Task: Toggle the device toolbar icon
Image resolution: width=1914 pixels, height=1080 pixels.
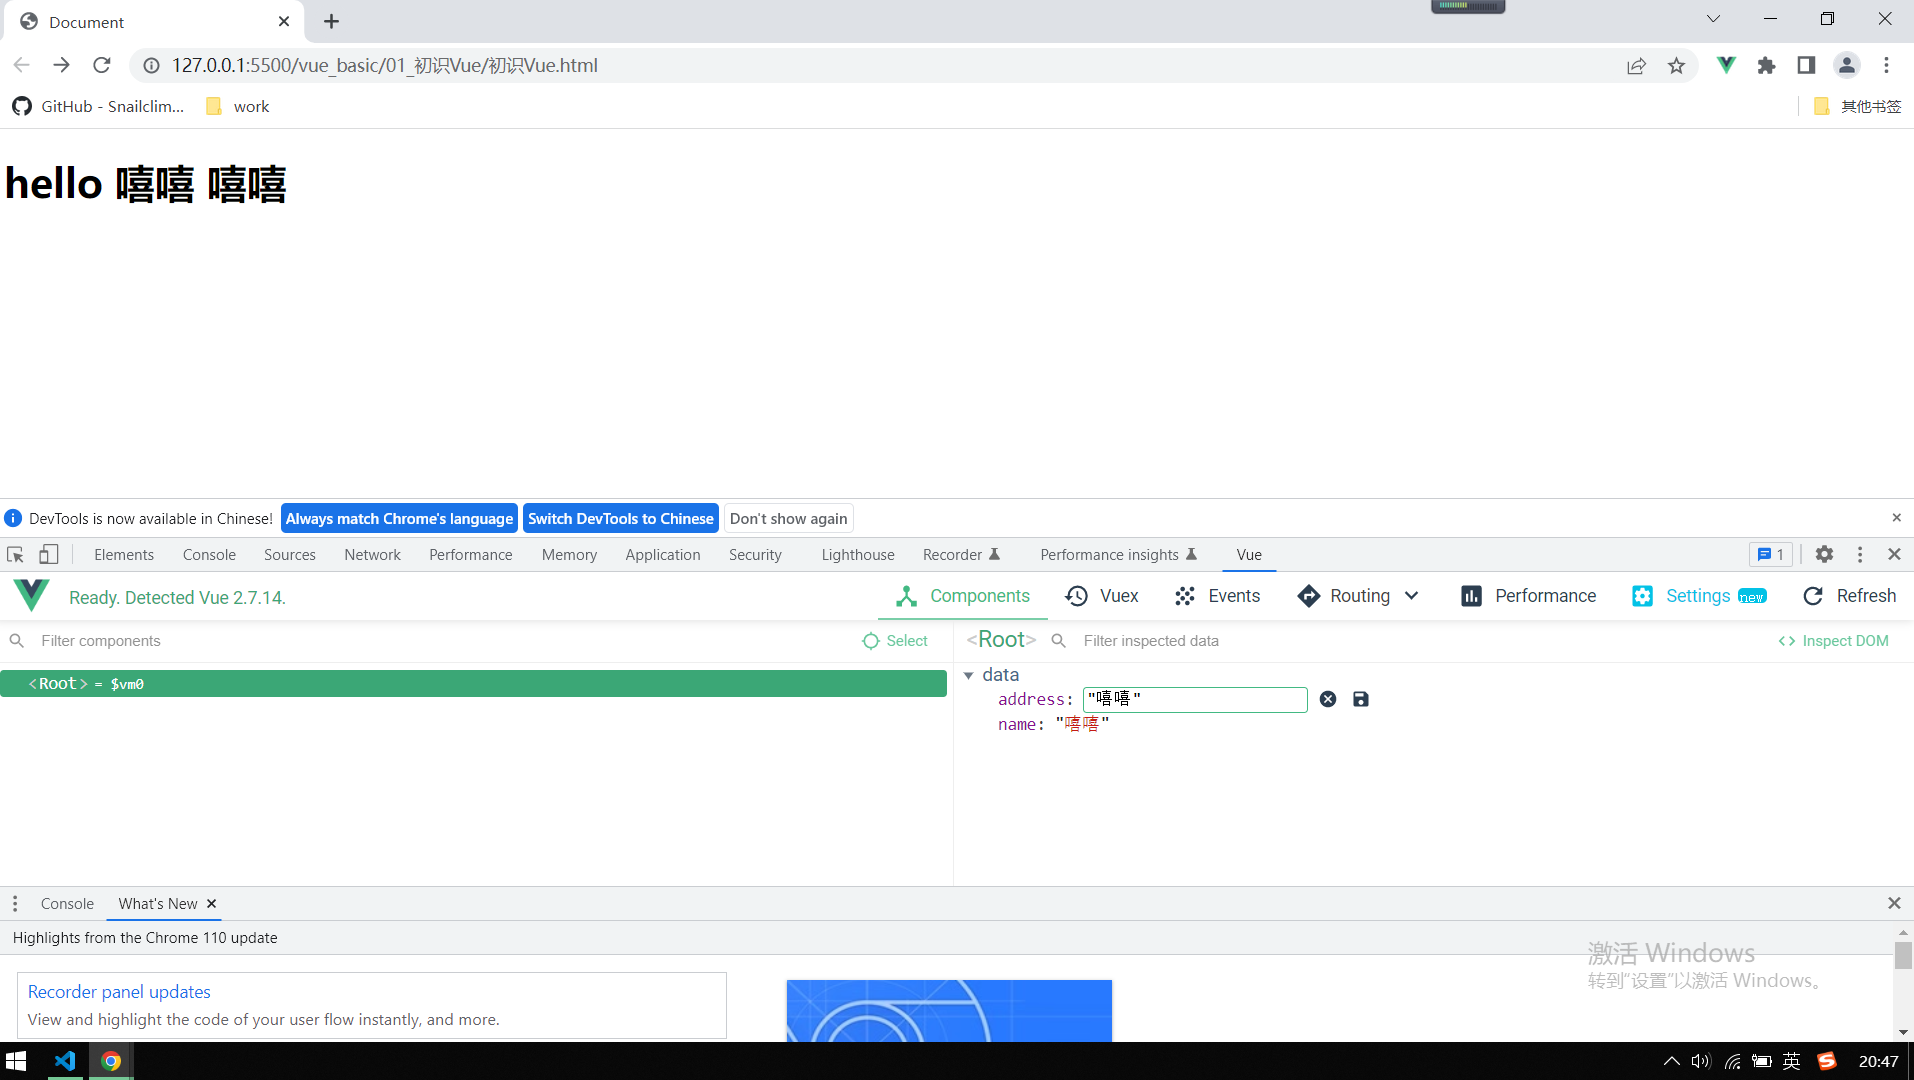Action: (x=48, y=554)
